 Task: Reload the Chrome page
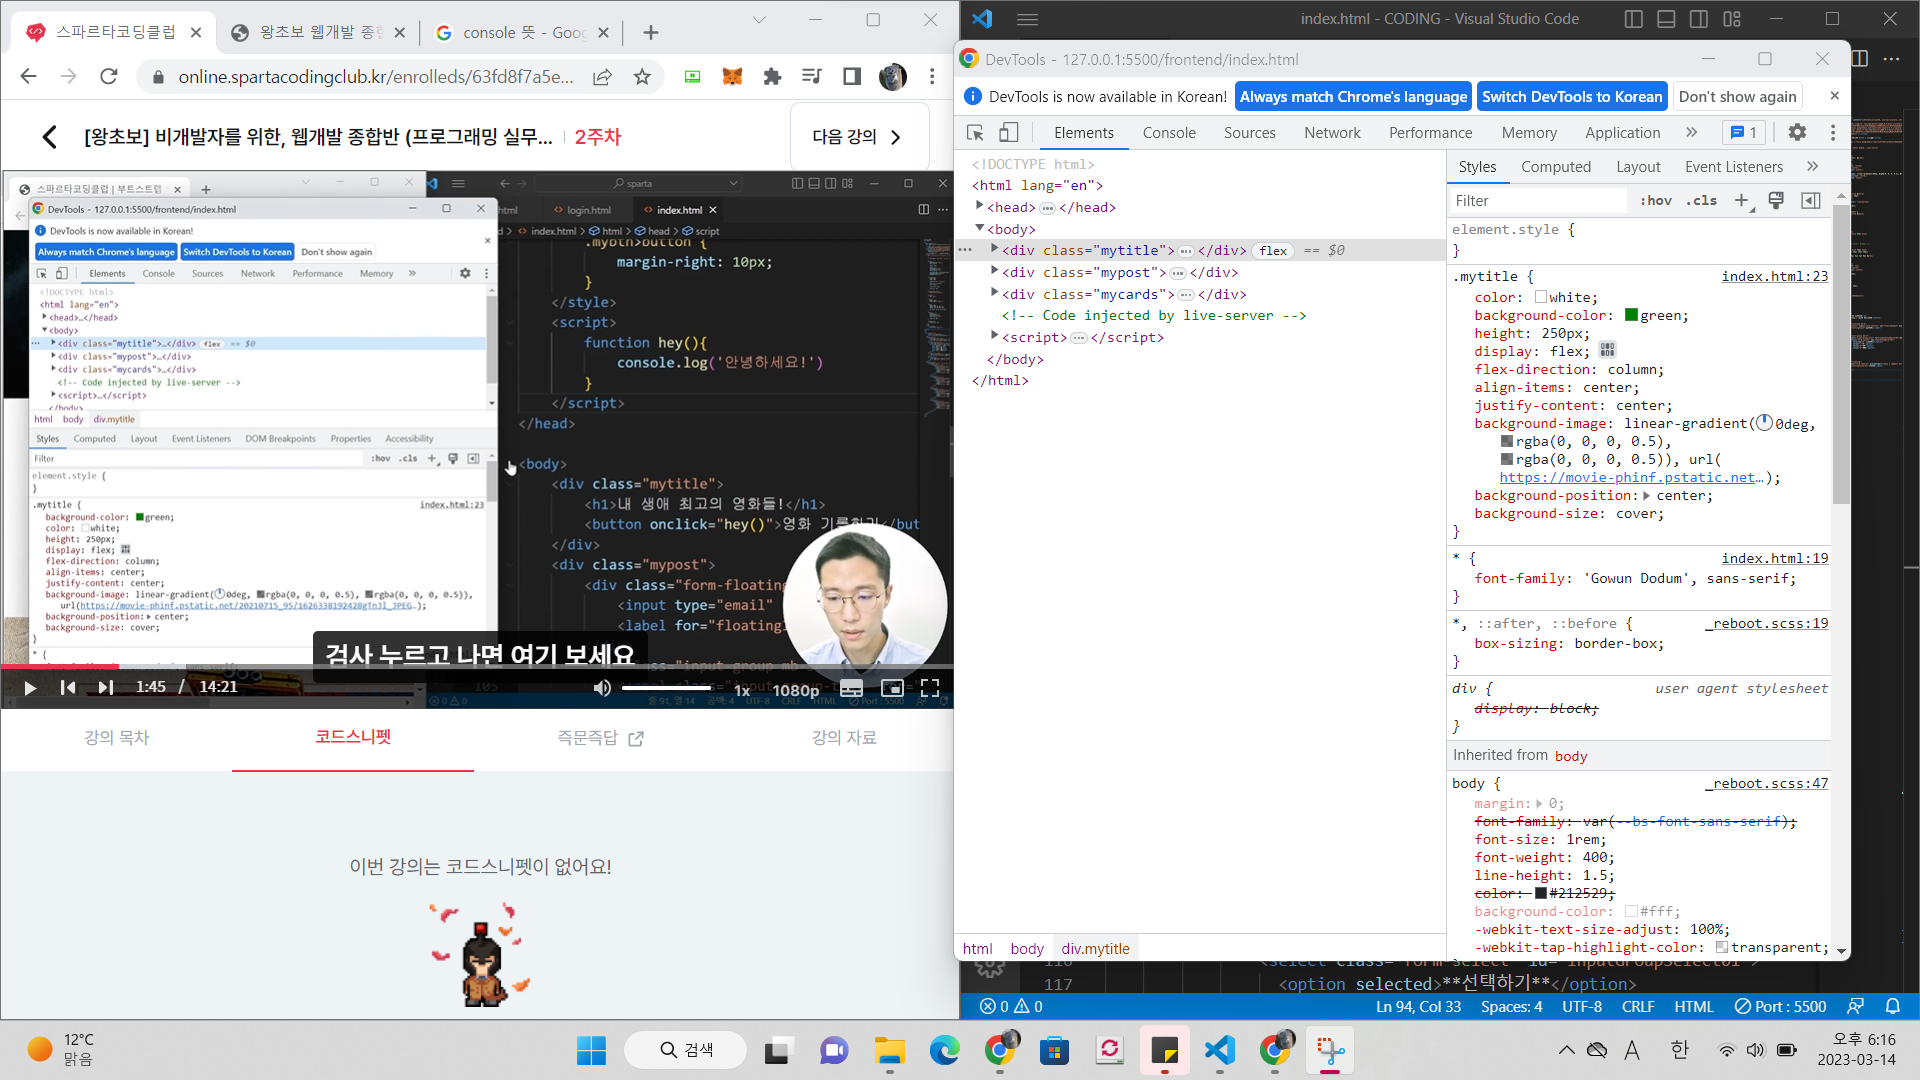tap(109, 77)
